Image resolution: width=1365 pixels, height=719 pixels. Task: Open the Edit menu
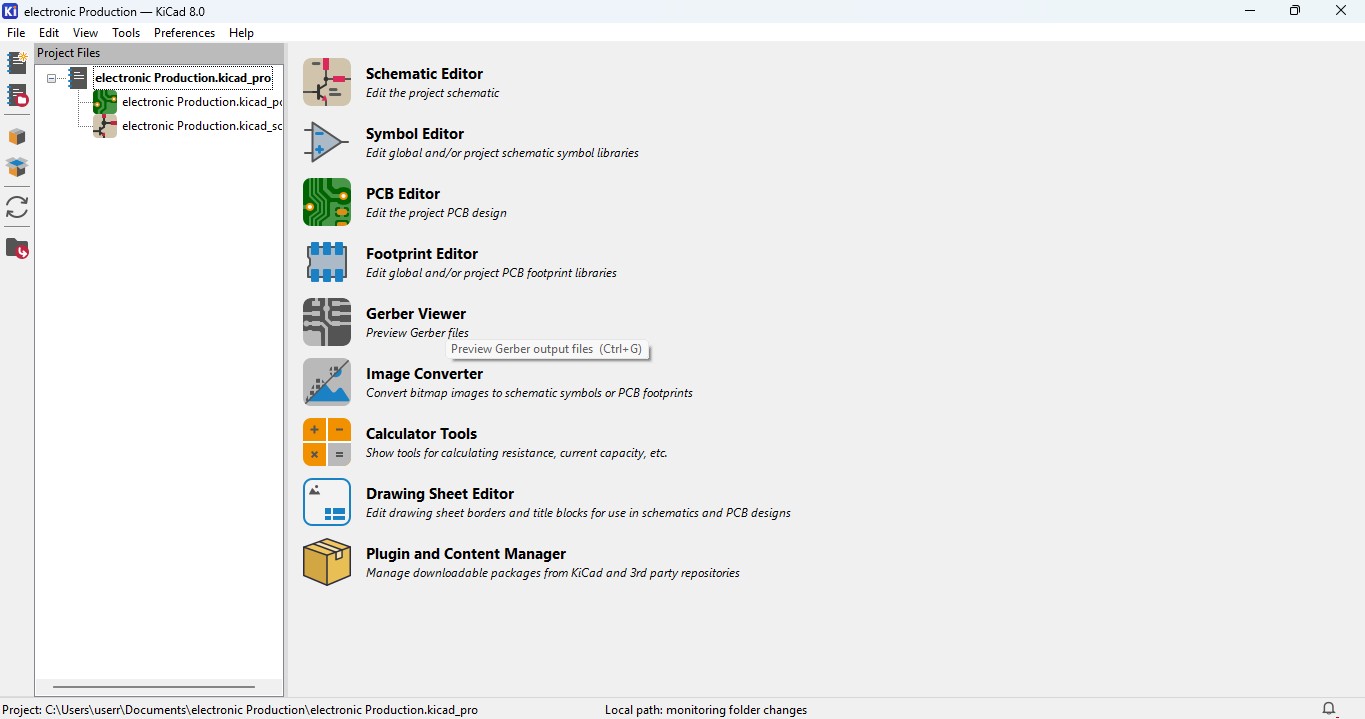(x=49, y=33)
